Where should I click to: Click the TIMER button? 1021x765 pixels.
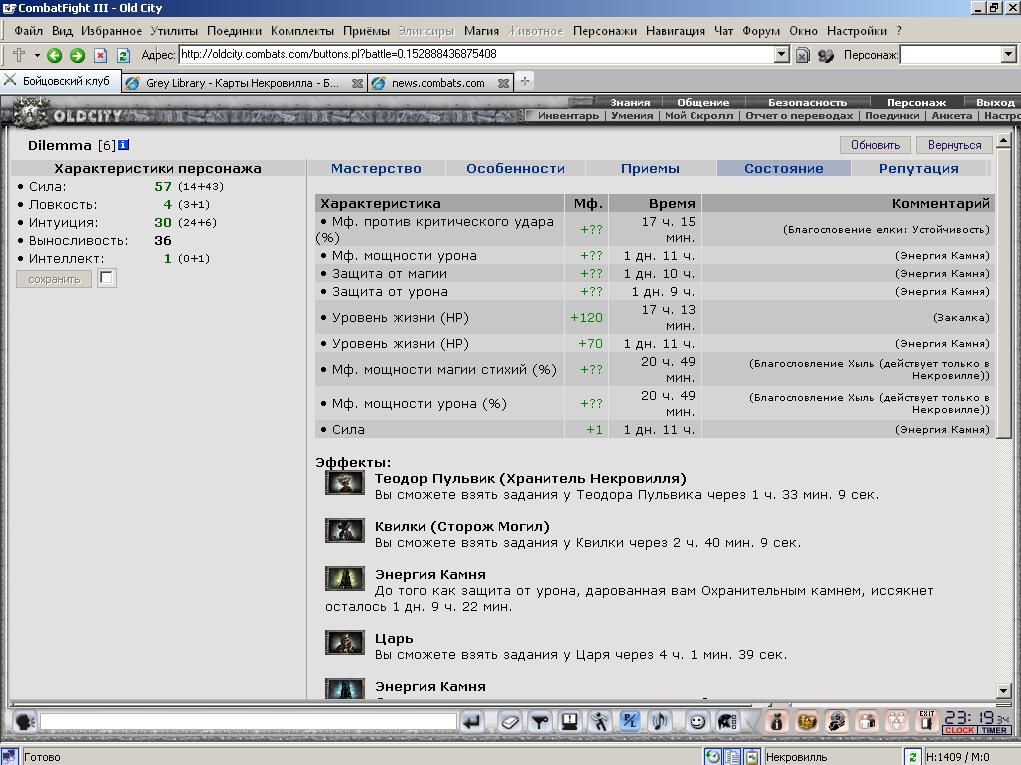click(994, 730)
